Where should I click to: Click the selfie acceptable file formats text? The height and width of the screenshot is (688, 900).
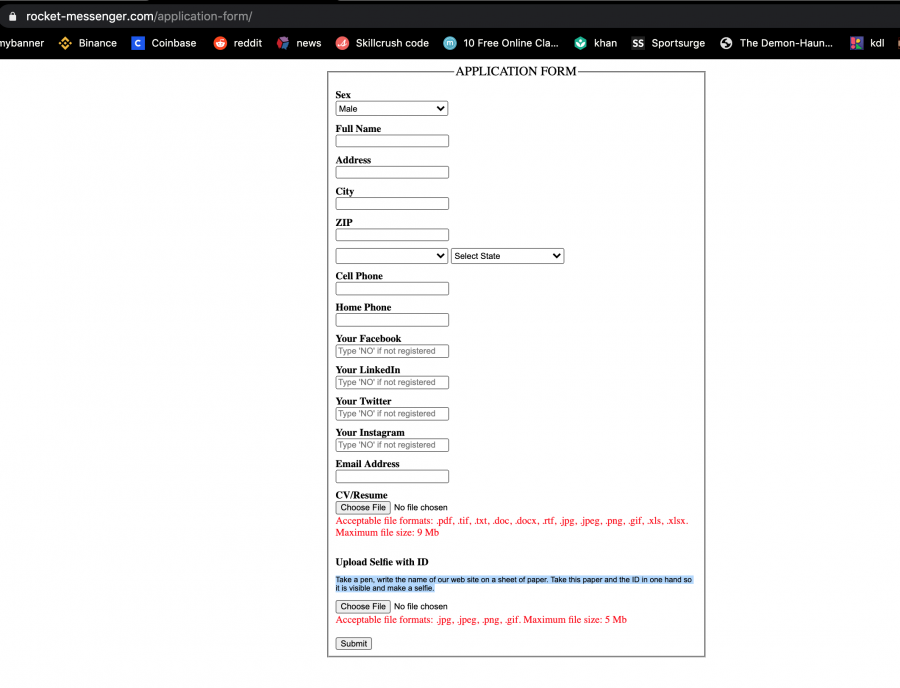pyautogui.click(x=481, y=620)
